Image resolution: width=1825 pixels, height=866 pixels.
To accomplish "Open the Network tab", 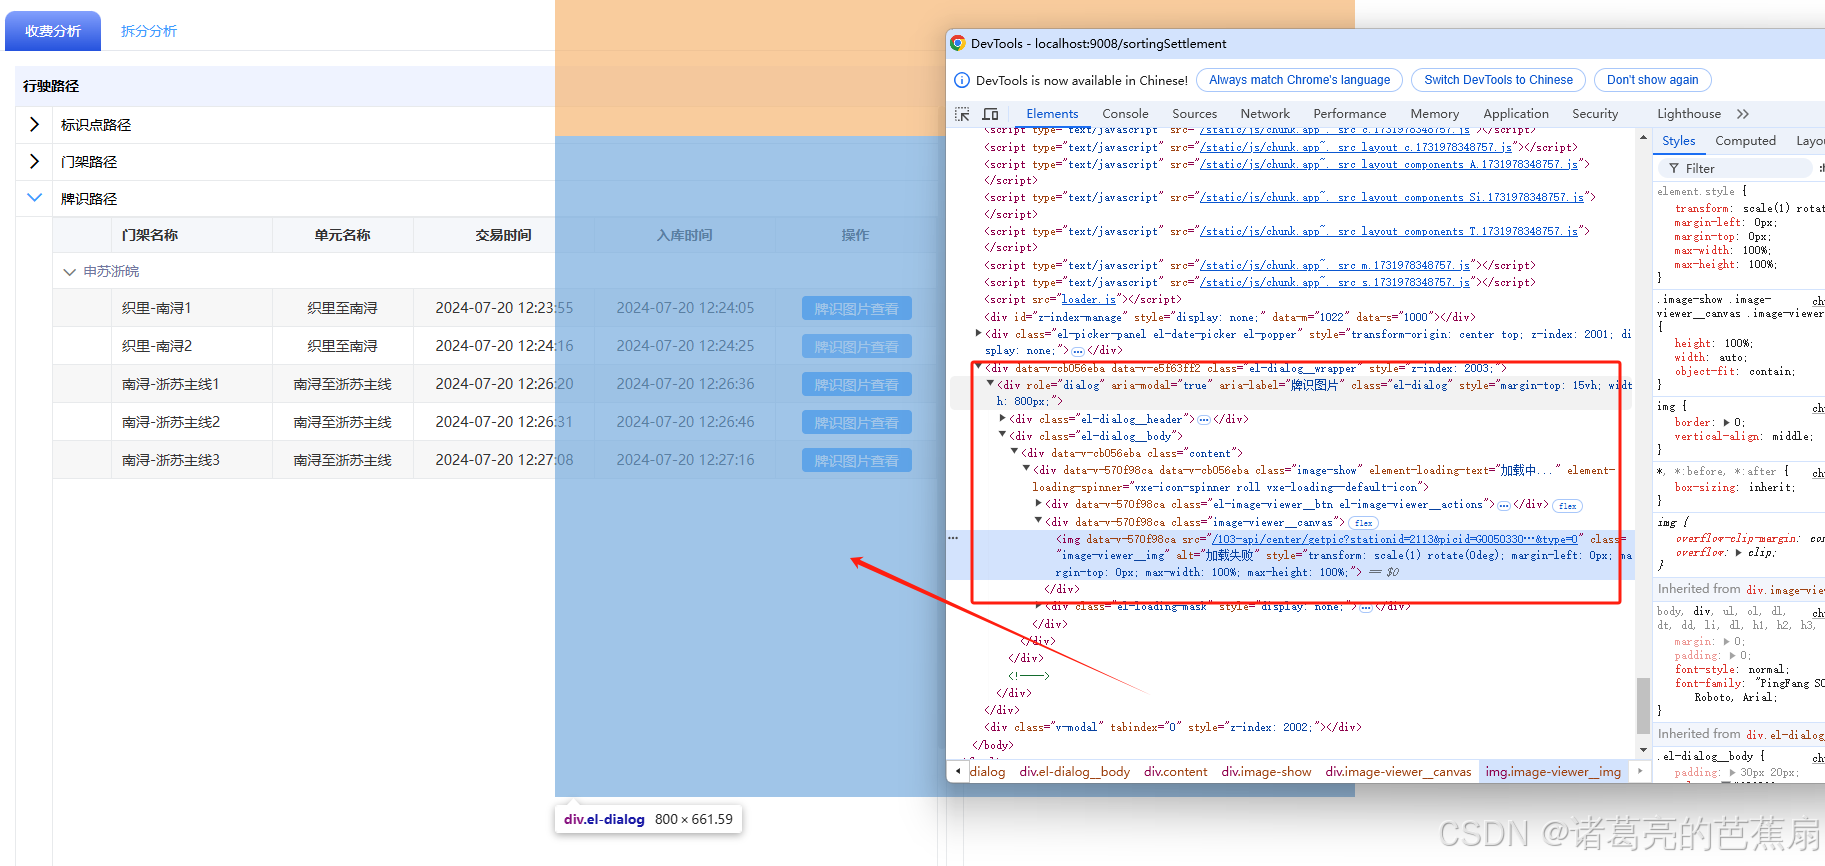I will tap(1265, 114).
